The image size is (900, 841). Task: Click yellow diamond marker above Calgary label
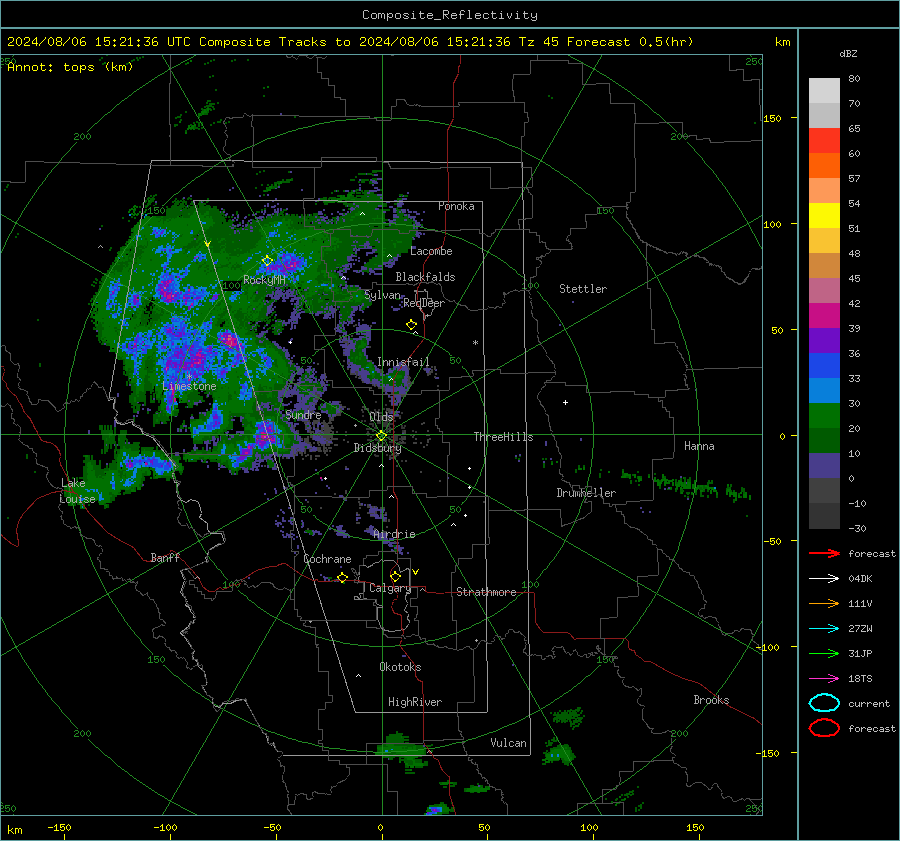click(x=395, y=576)
